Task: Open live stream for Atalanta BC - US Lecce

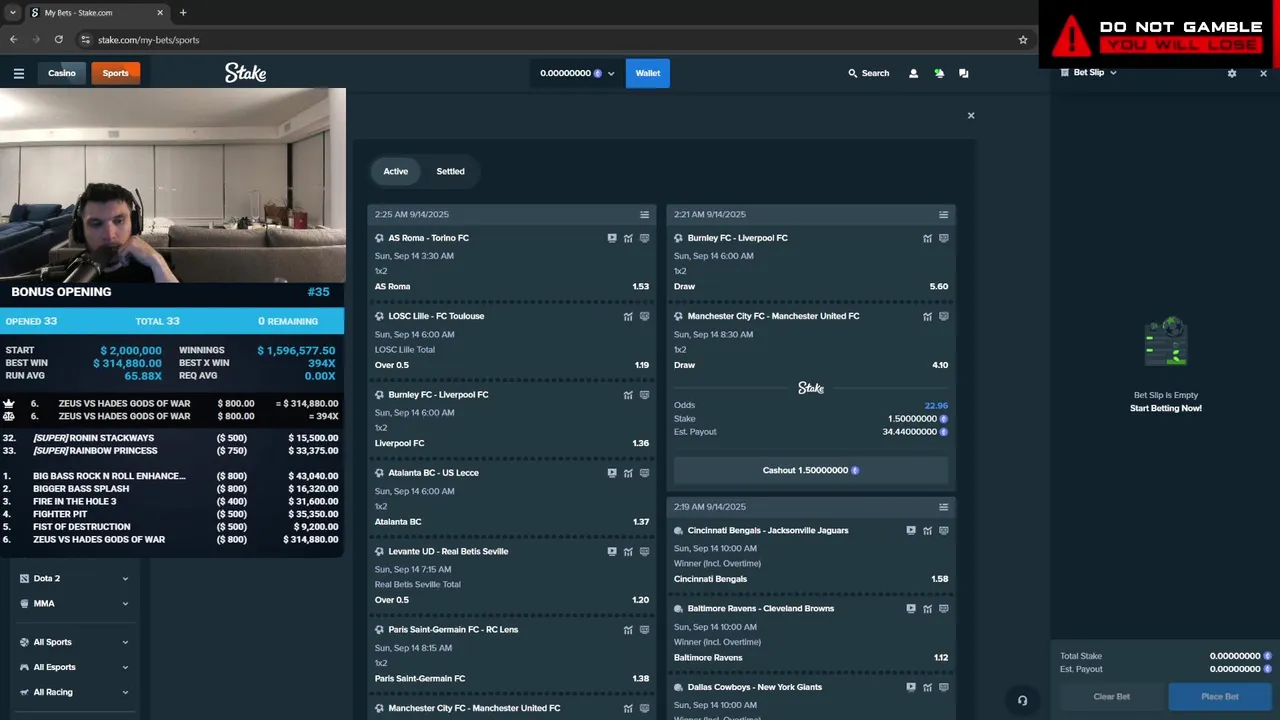Action: point(612,473)
